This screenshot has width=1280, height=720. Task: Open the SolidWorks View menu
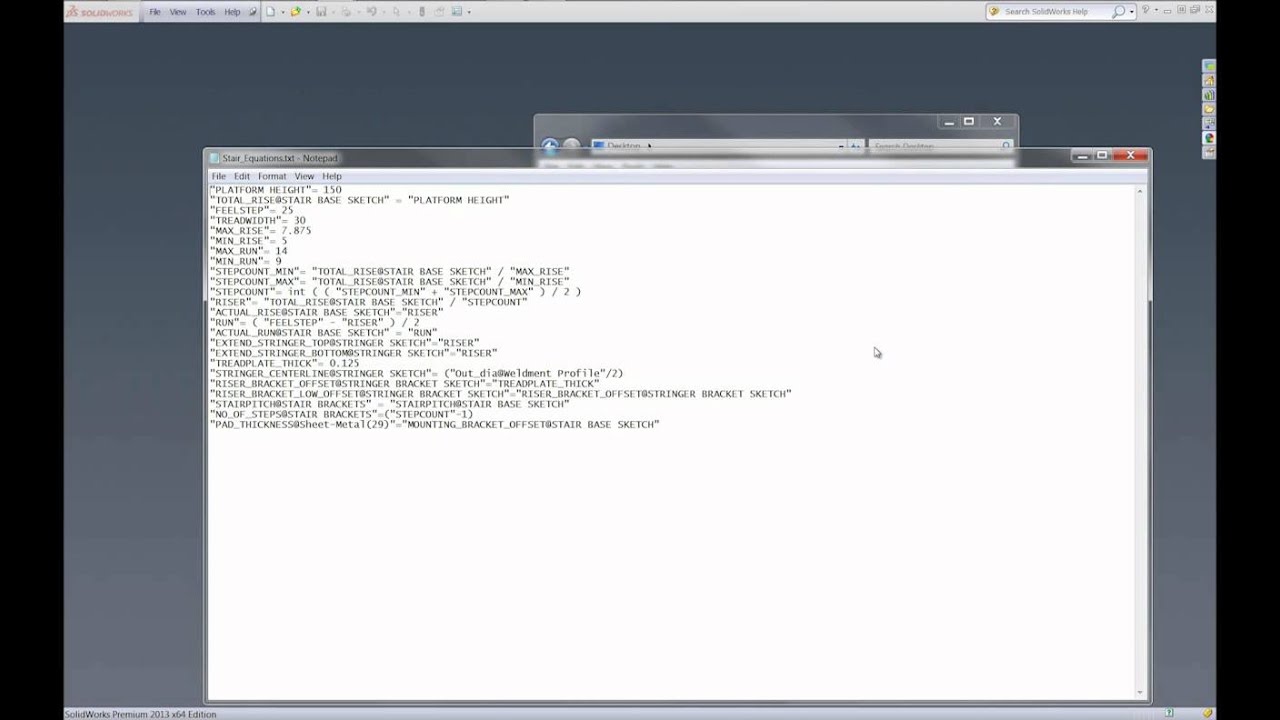[x=178, y=12]
